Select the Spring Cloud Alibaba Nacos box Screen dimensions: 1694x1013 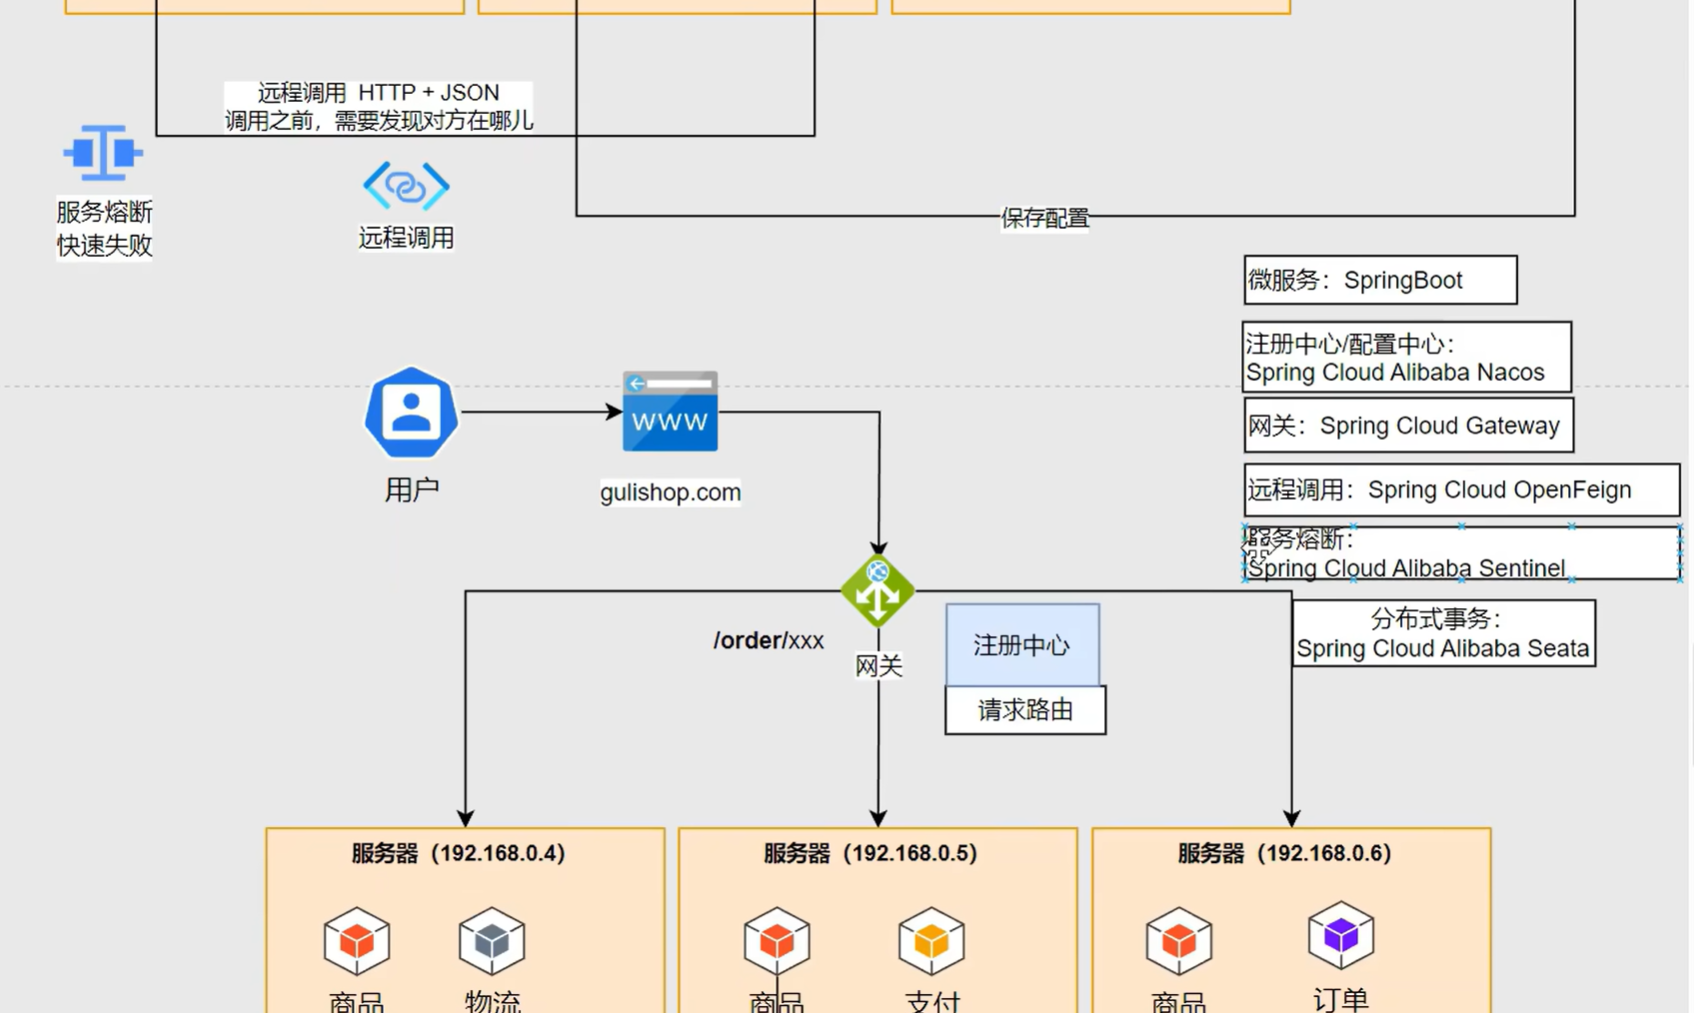point(1407,357)
